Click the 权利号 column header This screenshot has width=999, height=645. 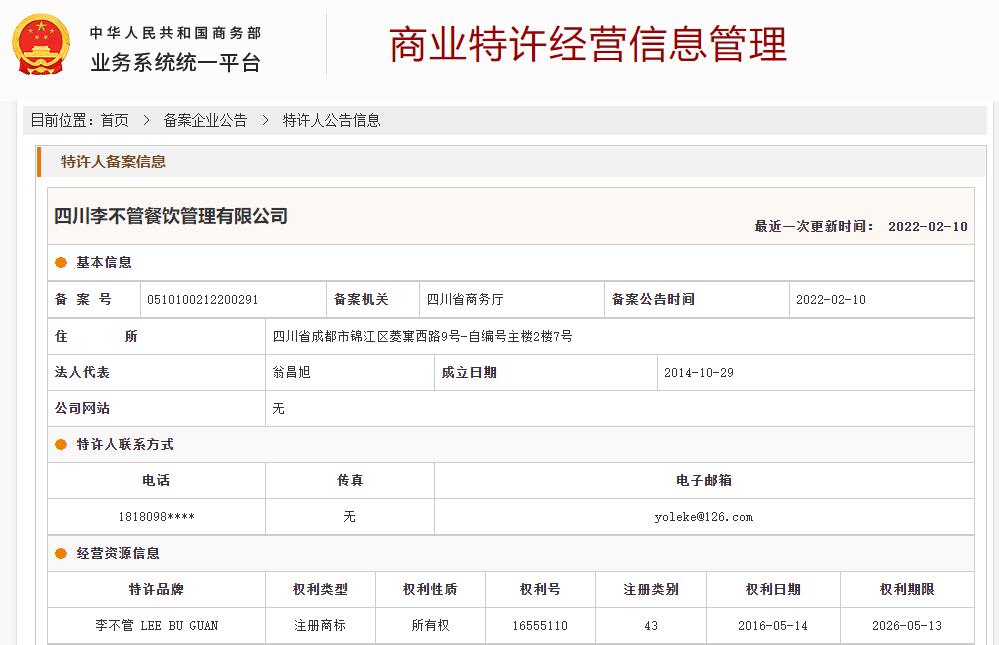[540, 590]
